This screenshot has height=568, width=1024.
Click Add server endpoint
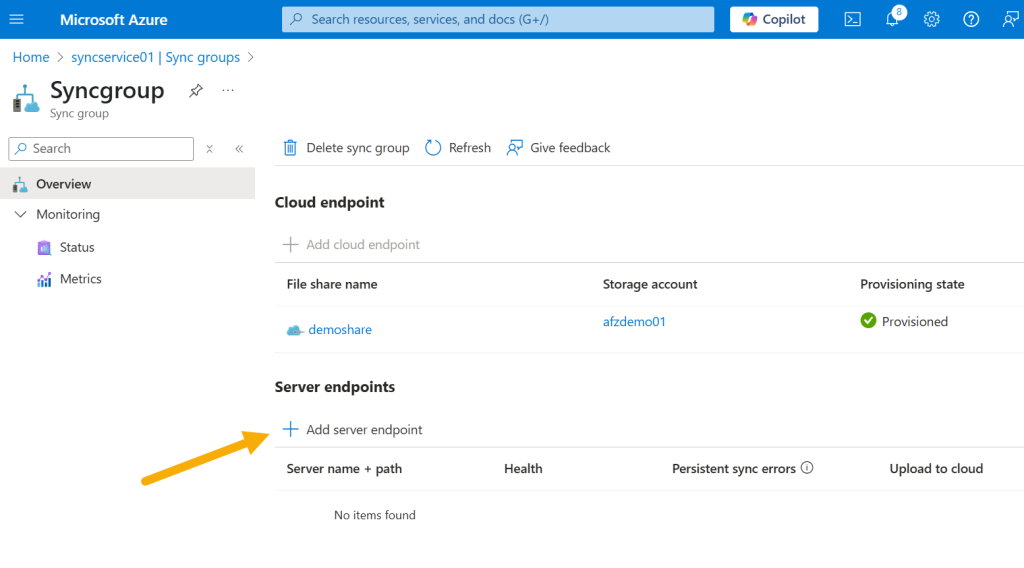pos(353,429)
